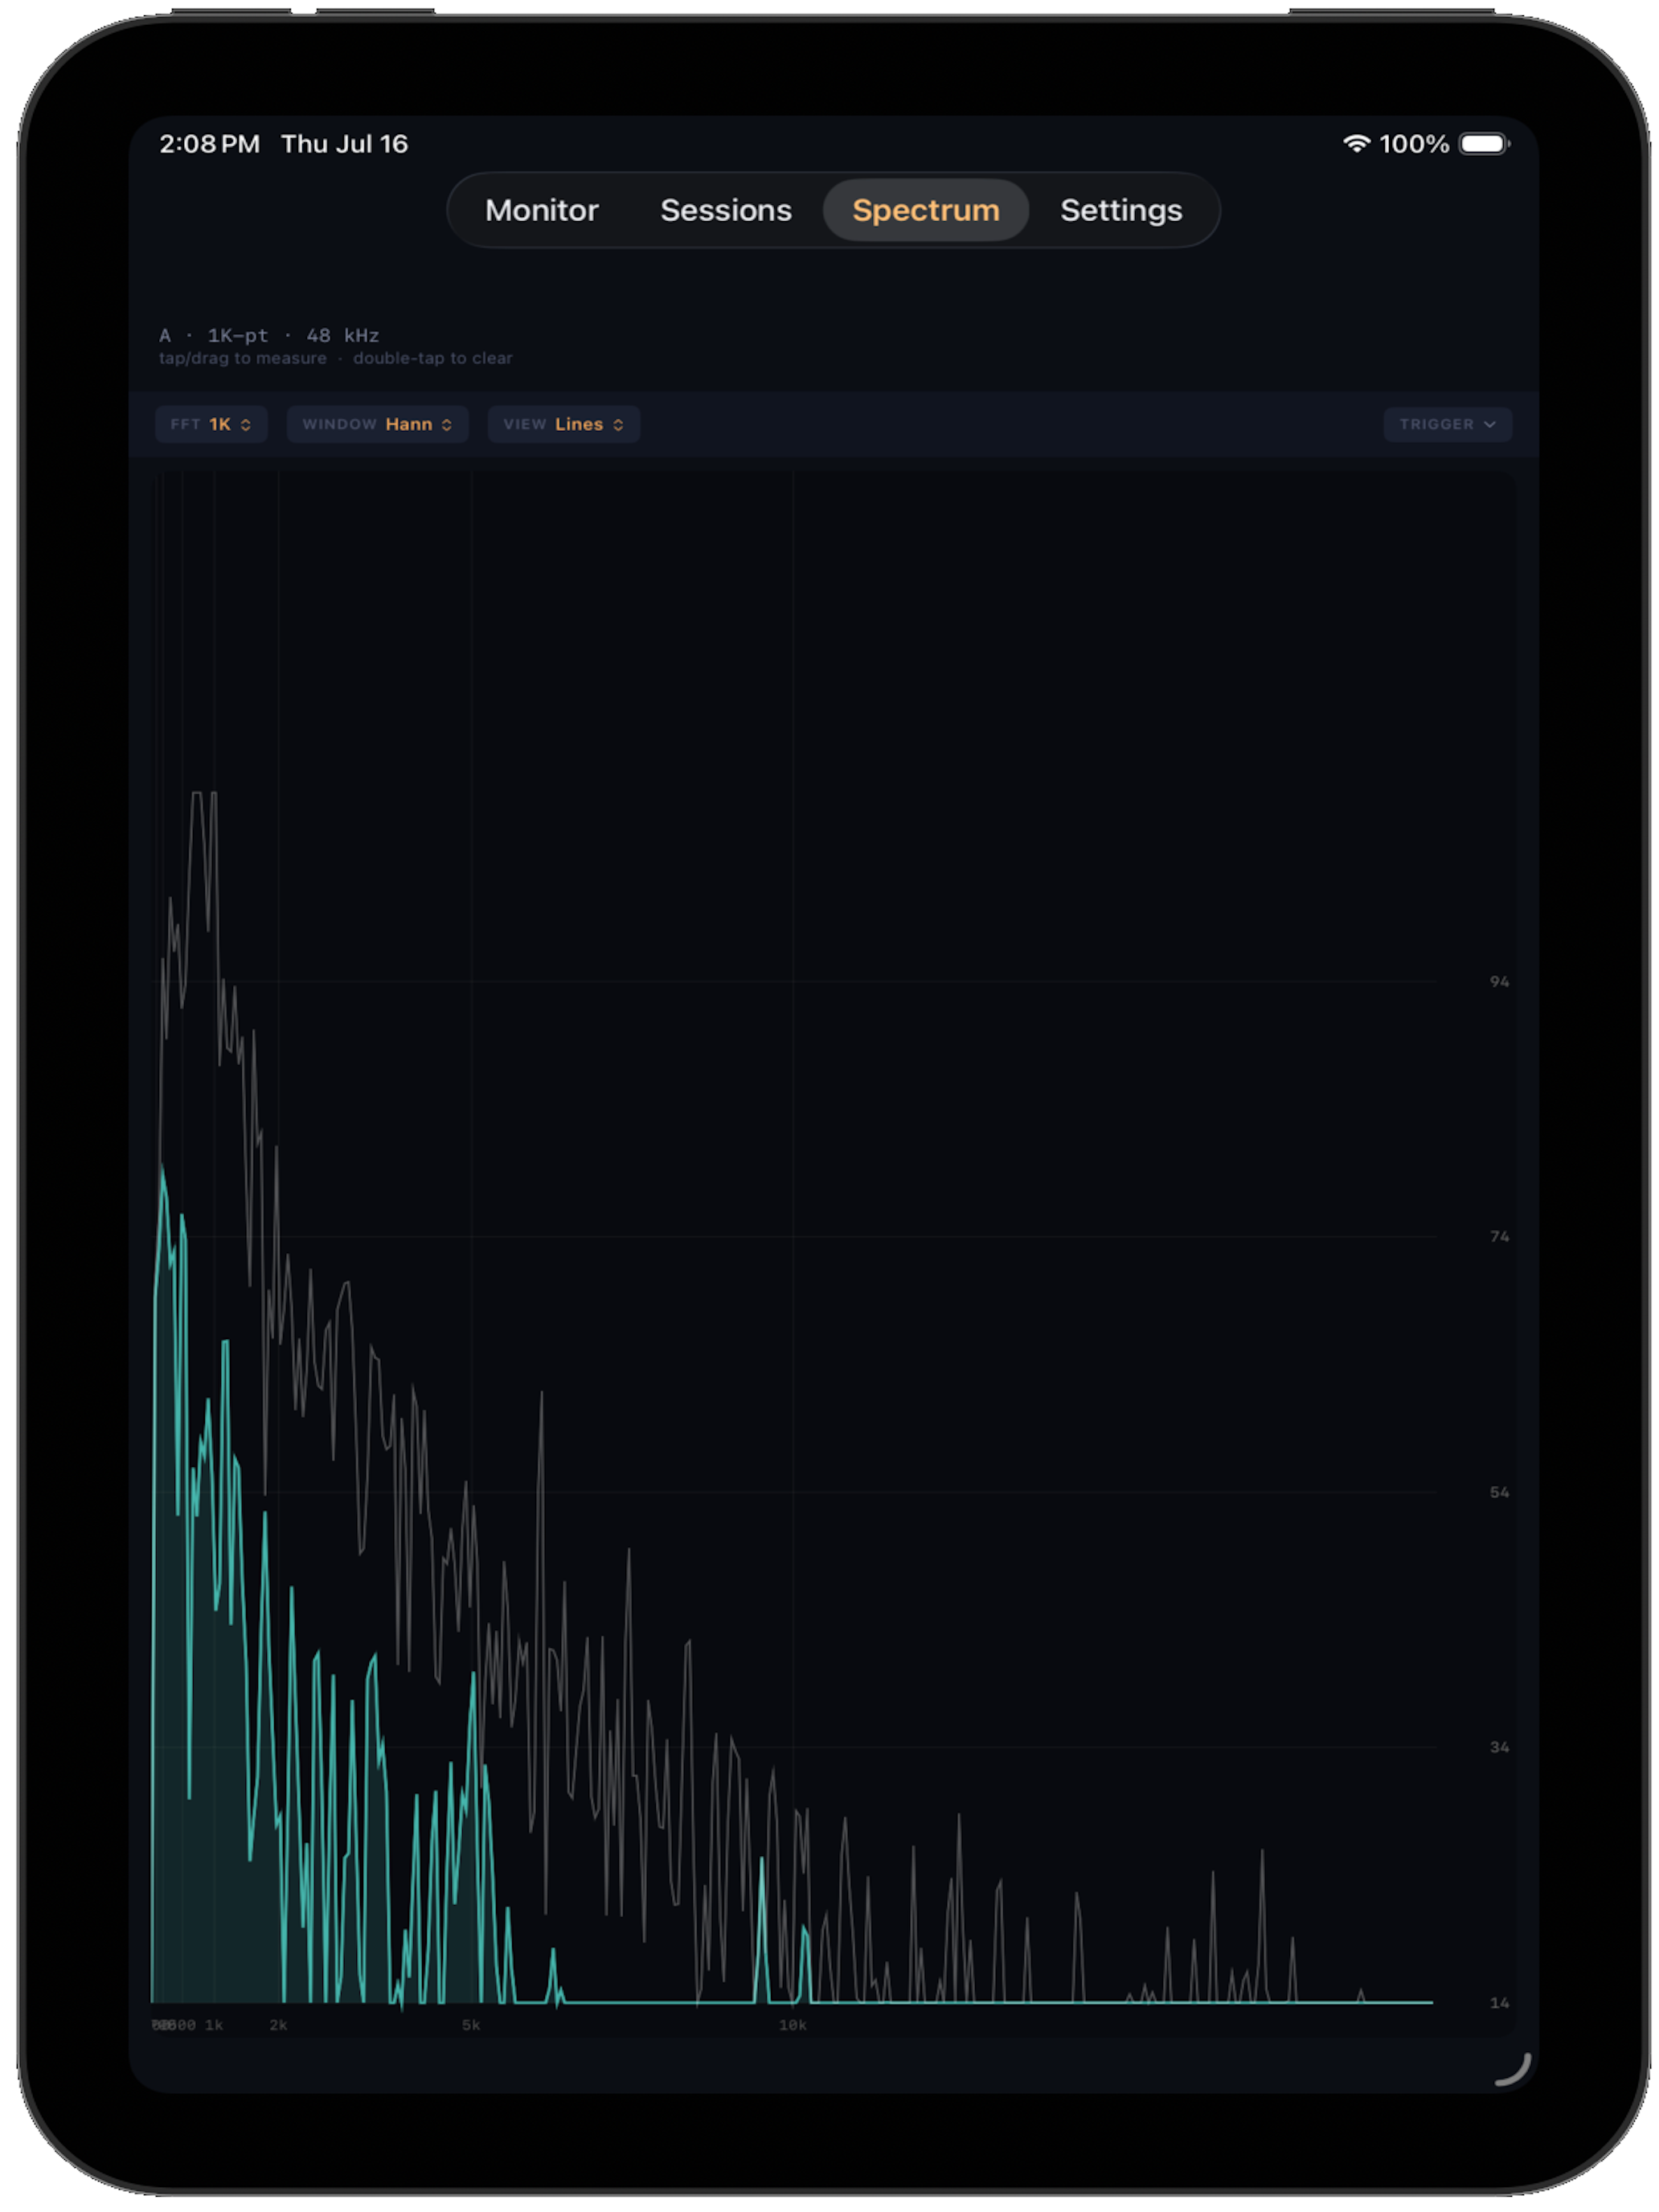This screenshot has height=2212, width=1659.
Task: Change the Window Hann selector
Action: [x=377, y=424]
